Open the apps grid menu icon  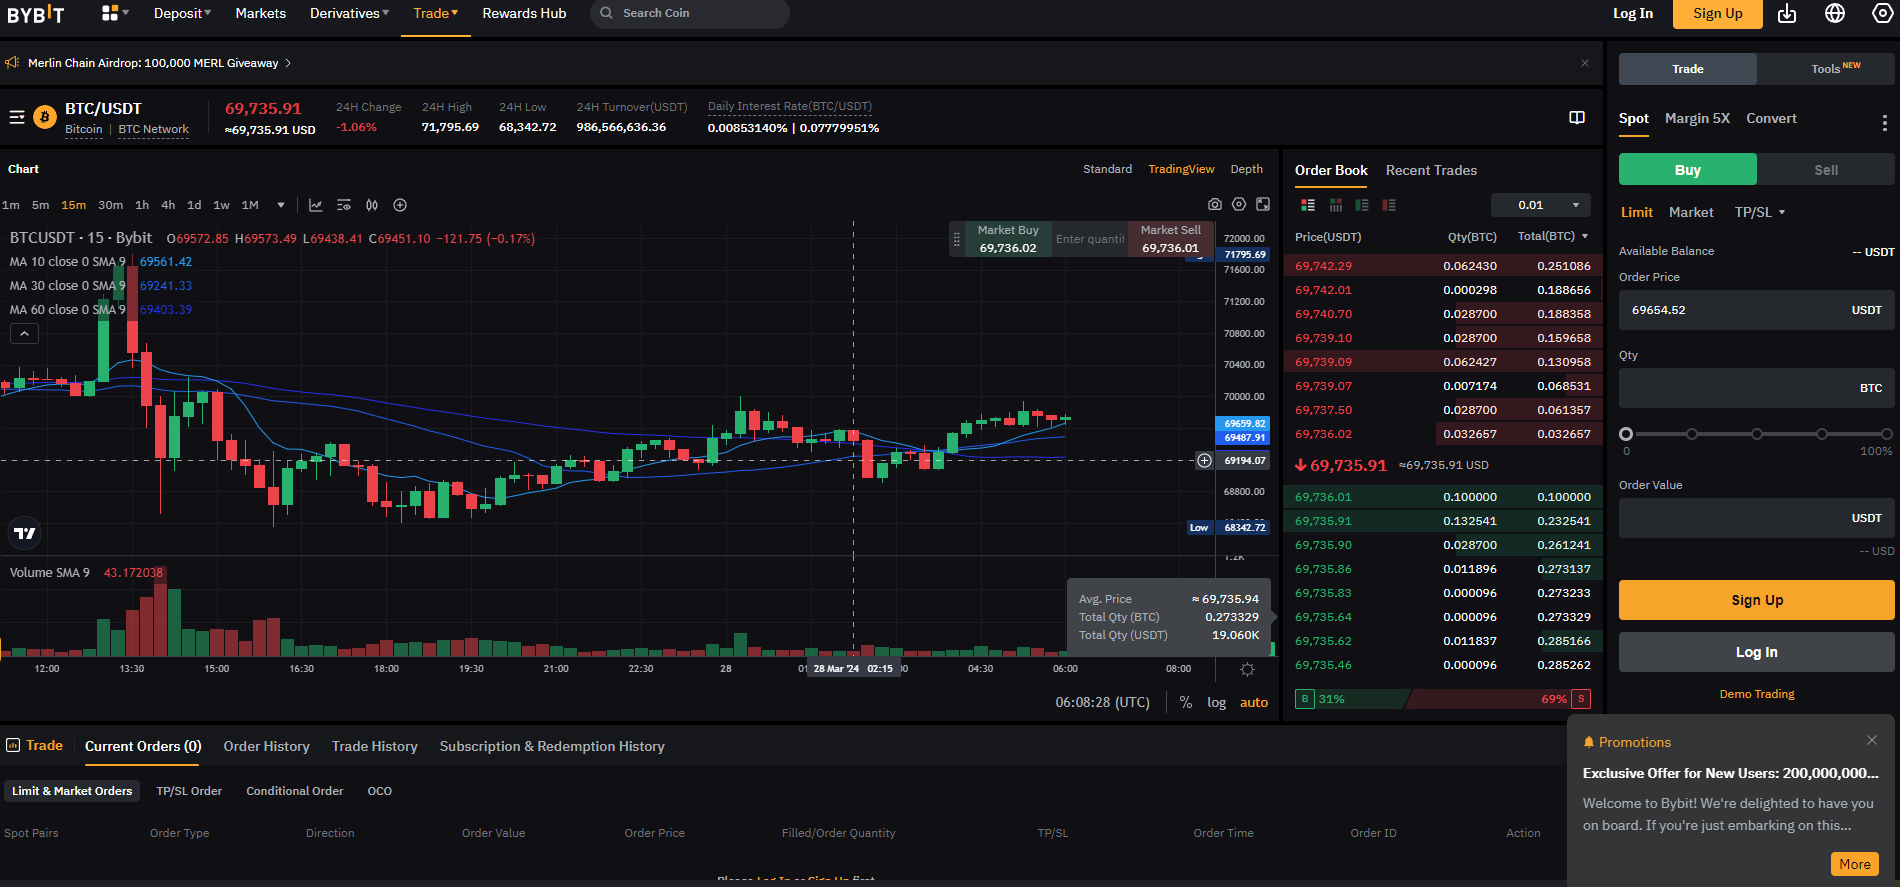pyautogui.click(x=110, y=13)
